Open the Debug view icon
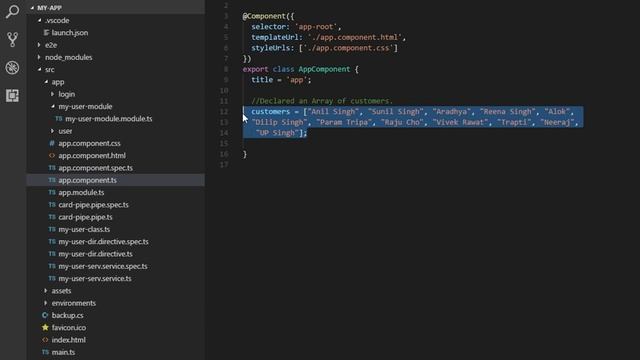Screen dimensions: 640x360 coord(12,67)
